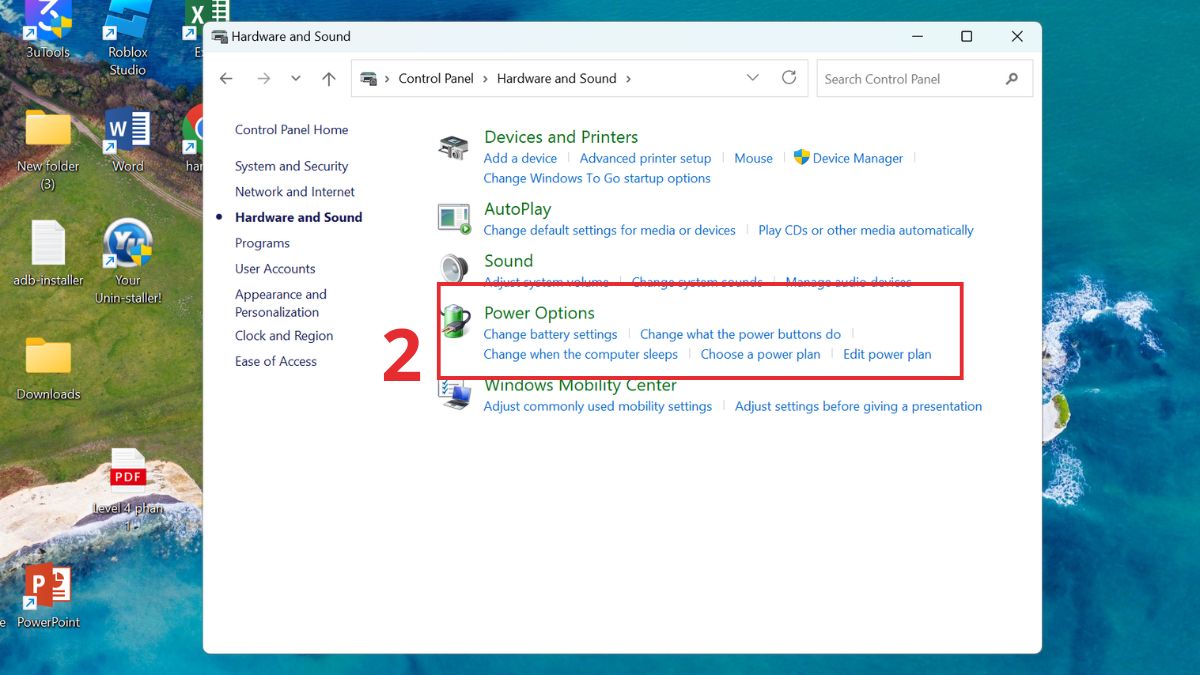Open the recent locations dropdown chevron
Image resolution: width=1200 pixels, height=675 pixels.
[296, 78]
